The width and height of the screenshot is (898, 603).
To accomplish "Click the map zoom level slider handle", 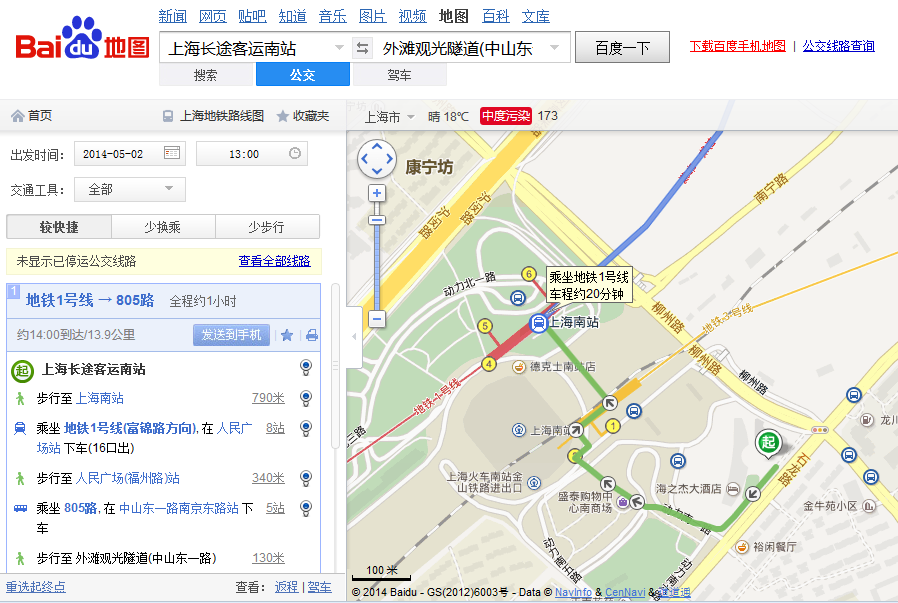I will tap(376, 220).
